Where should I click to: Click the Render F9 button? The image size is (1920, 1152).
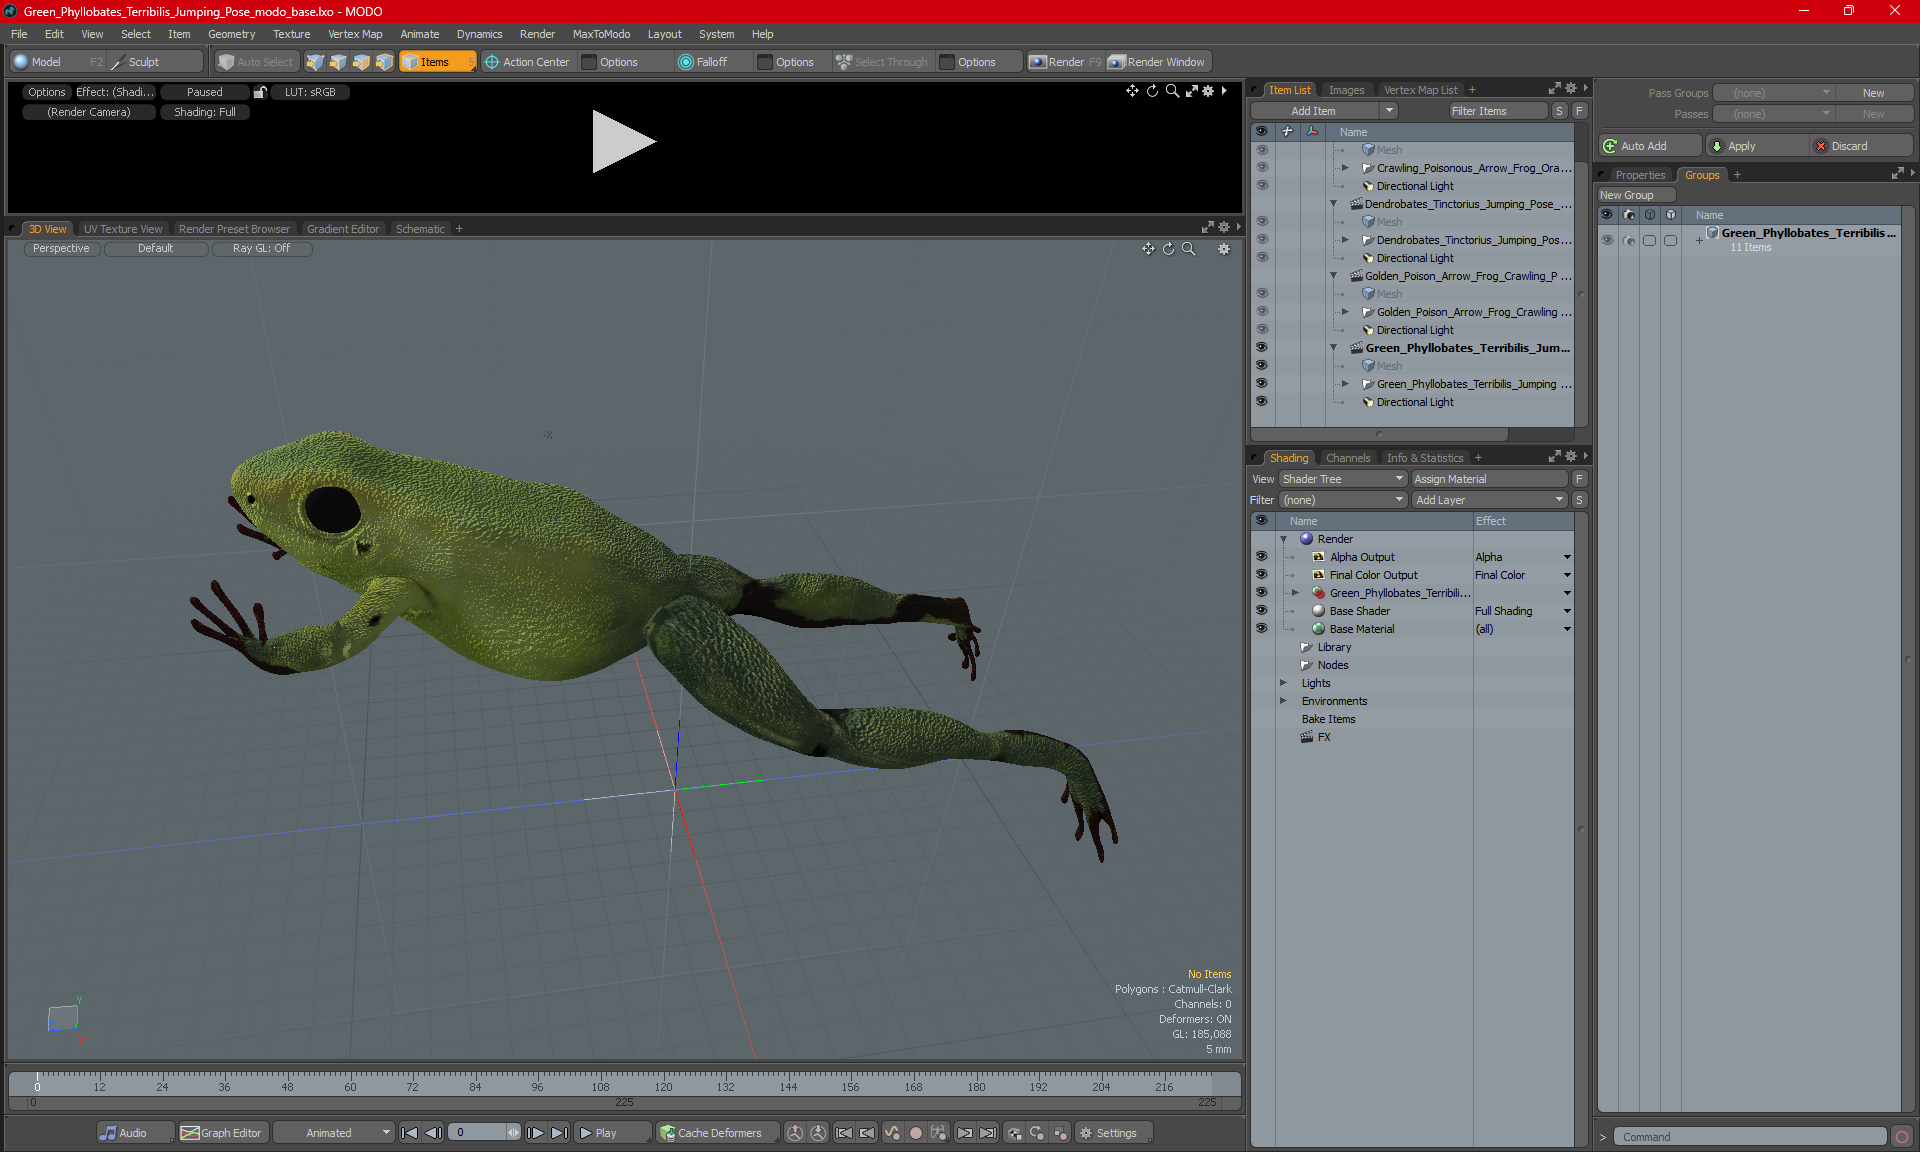point(1065,62)
